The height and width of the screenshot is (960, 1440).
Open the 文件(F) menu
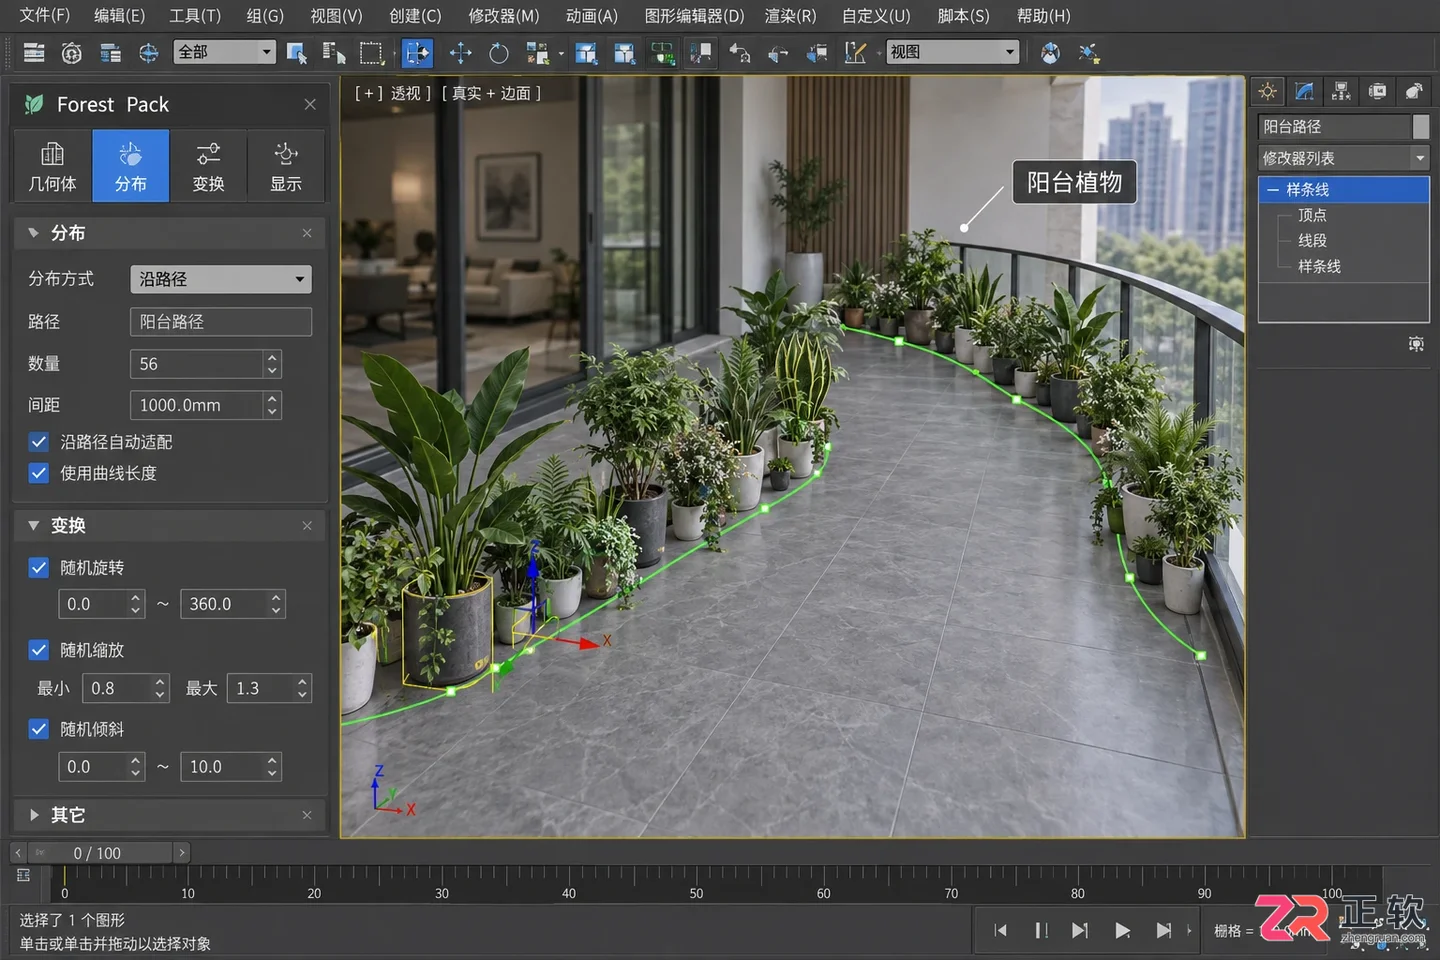point(45,16)
